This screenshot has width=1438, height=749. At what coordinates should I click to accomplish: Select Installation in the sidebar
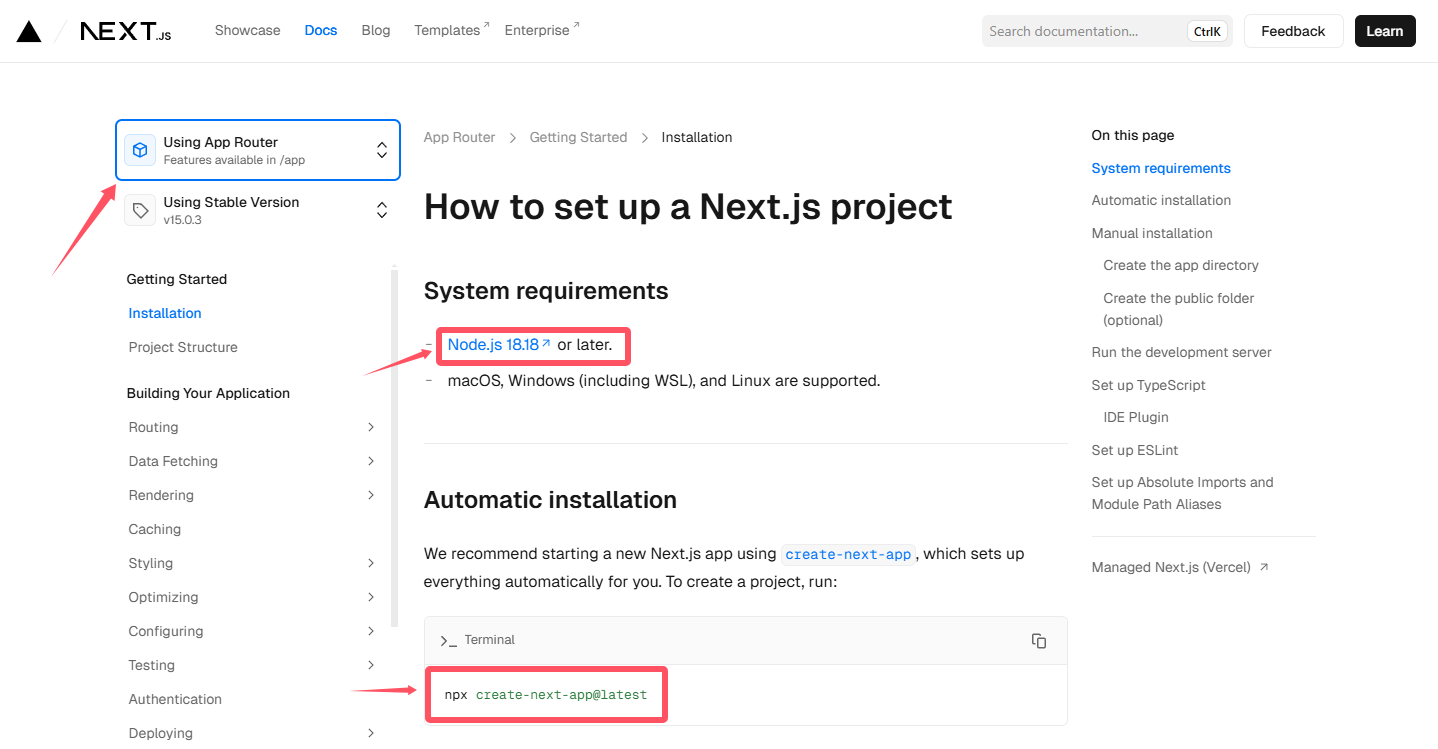pos(165,313)
